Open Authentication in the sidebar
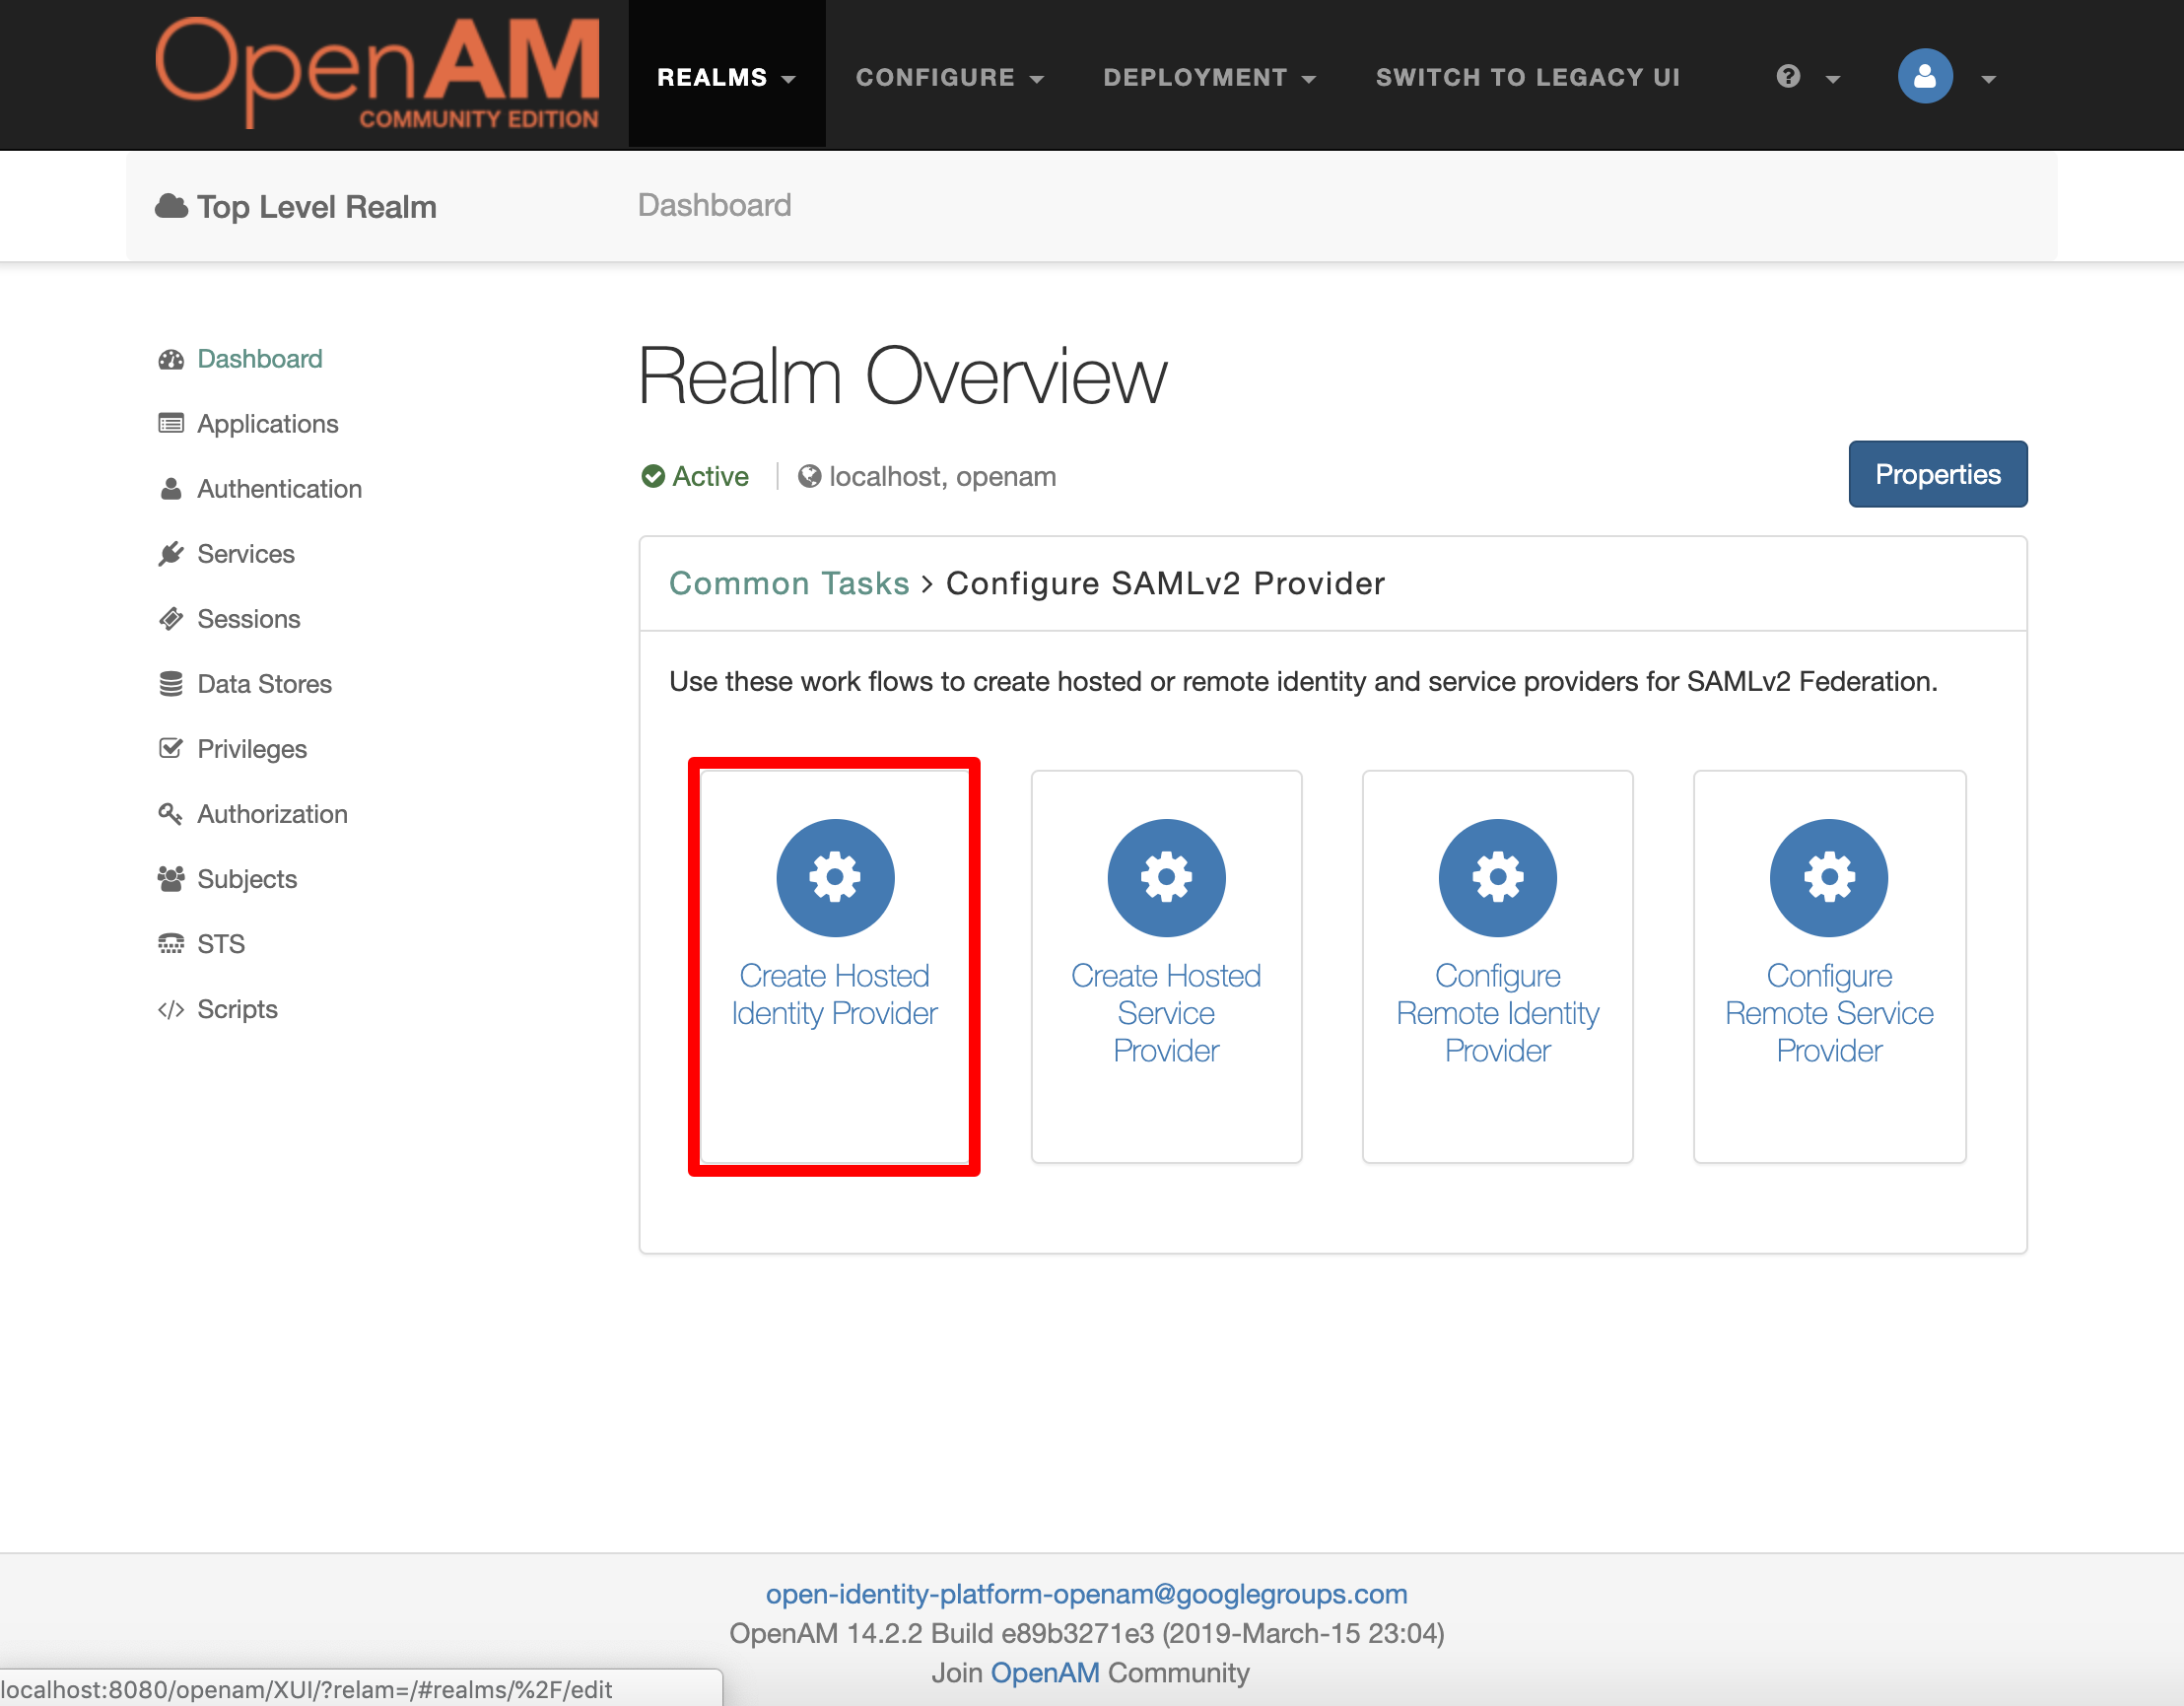 pyautogui.click(x=279, y=489)
